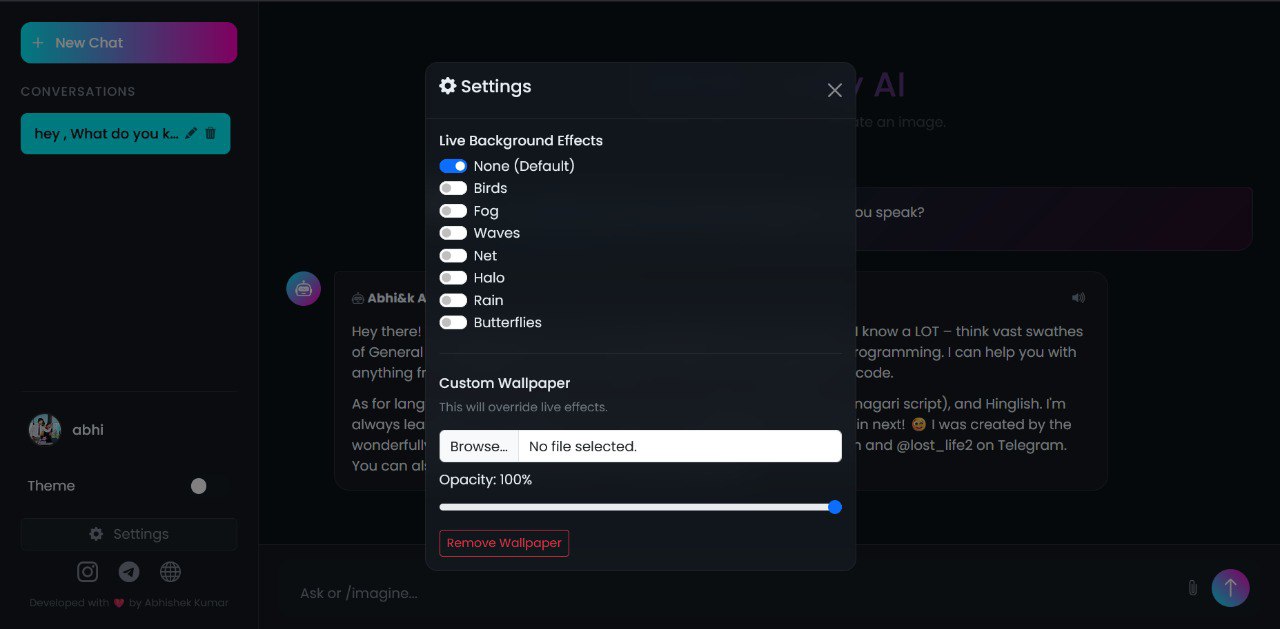Image resolution: width=1280 pixels, height=629 pixels.
Task: Click the 'Custom Wallpaper' heading
Action: [505, 383]
